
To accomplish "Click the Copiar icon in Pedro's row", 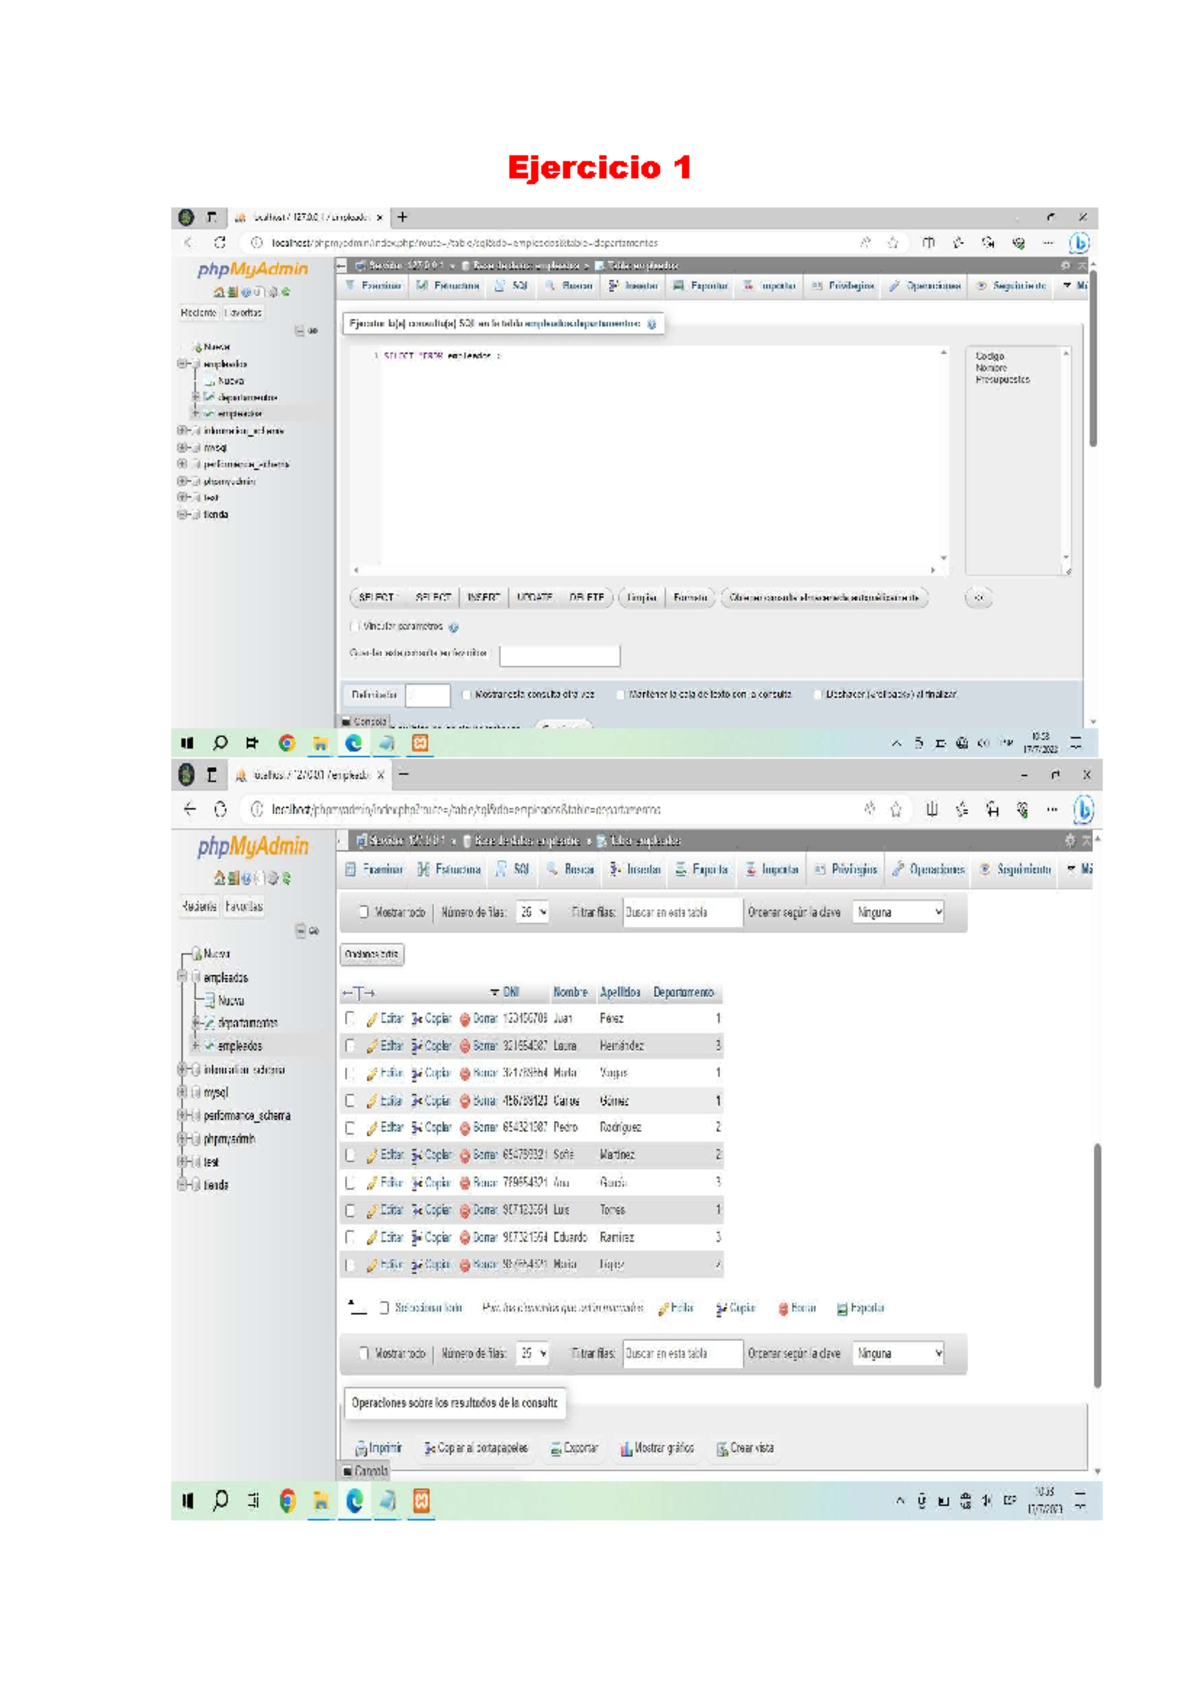I will point(417,1128).
